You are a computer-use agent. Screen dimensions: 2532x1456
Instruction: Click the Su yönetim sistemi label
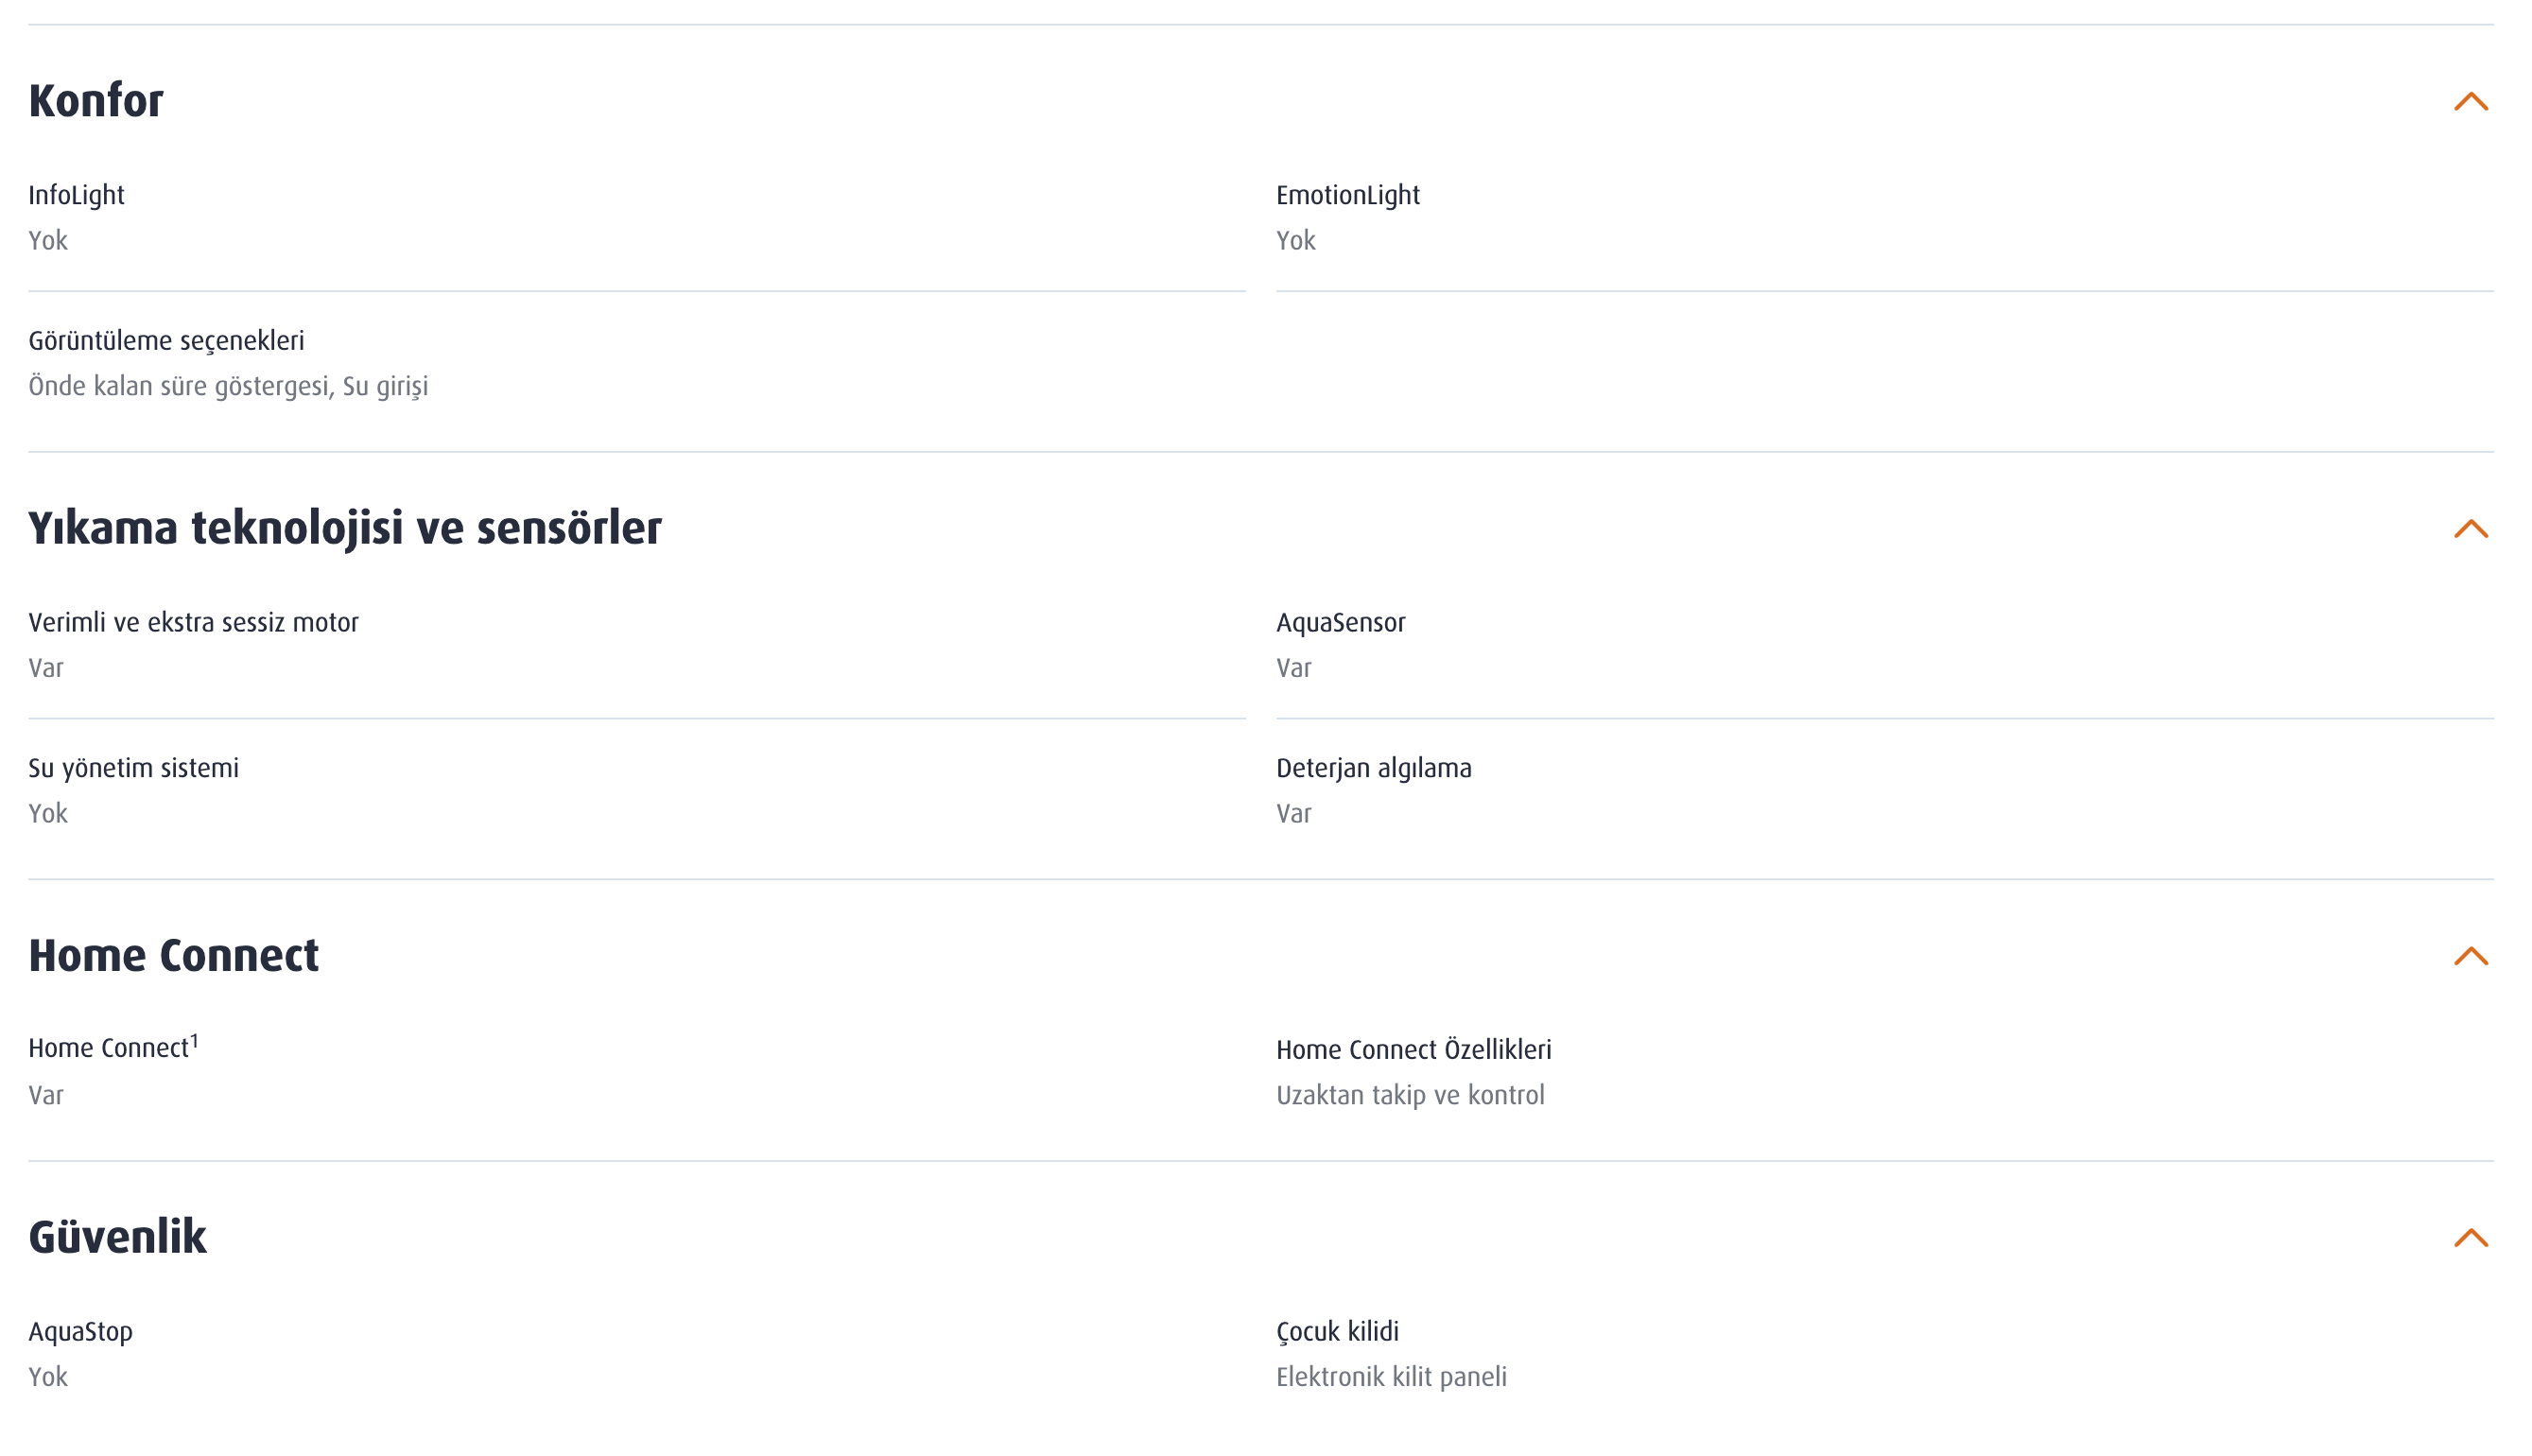133,768
